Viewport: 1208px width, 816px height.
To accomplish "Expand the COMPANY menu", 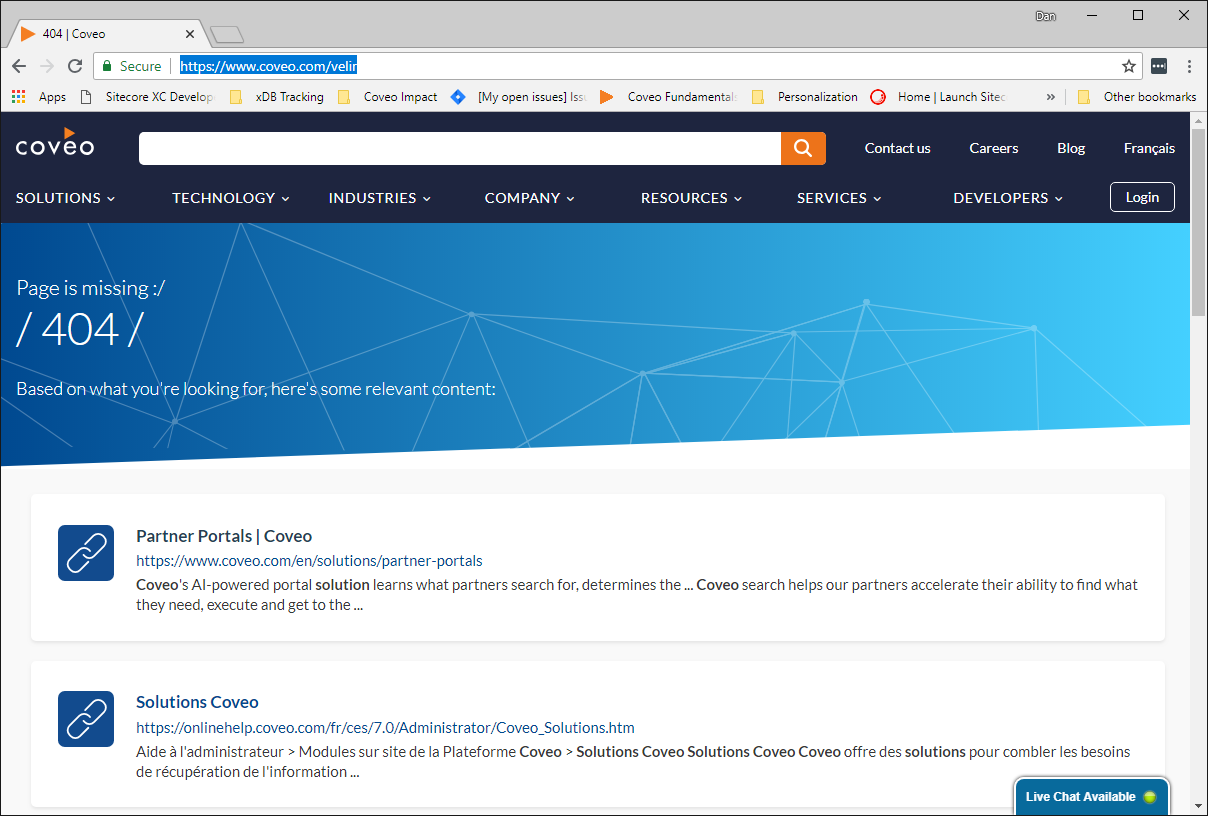I will pos(530,198).
